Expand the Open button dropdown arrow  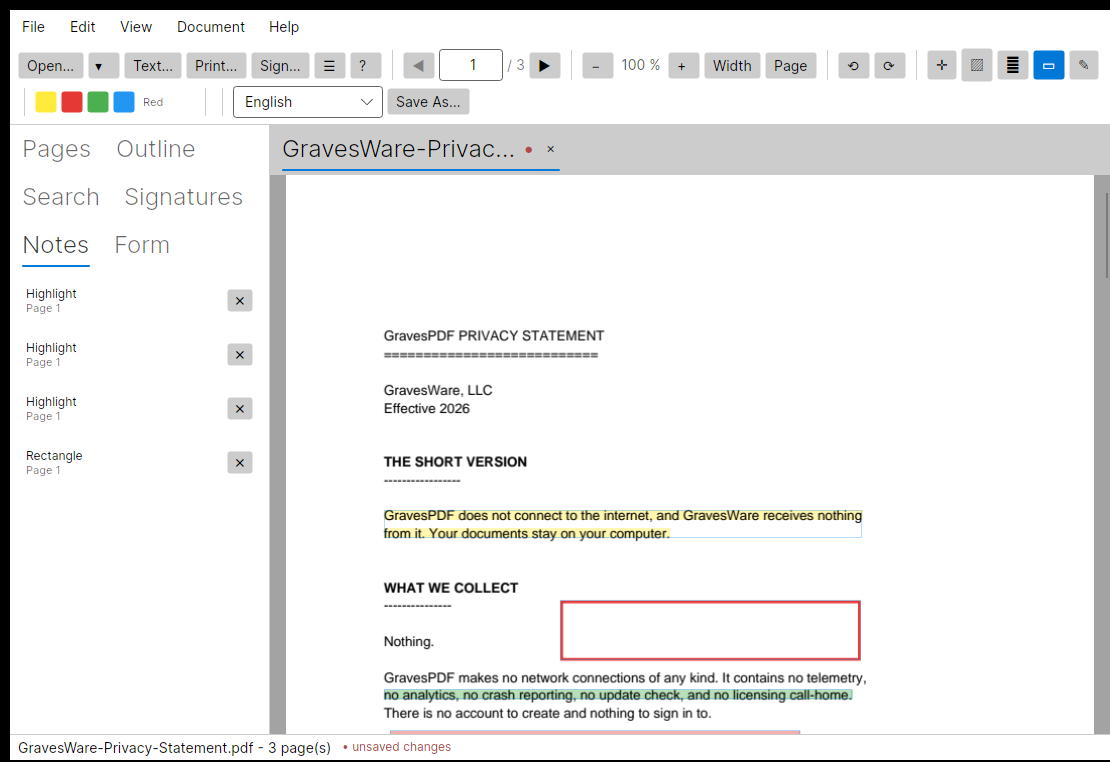102,66
